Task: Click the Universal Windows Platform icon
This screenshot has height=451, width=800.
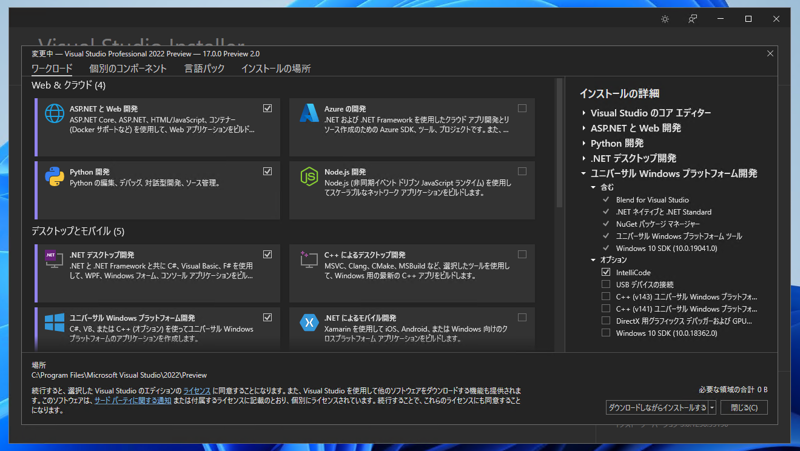Action: coord(54,323)
